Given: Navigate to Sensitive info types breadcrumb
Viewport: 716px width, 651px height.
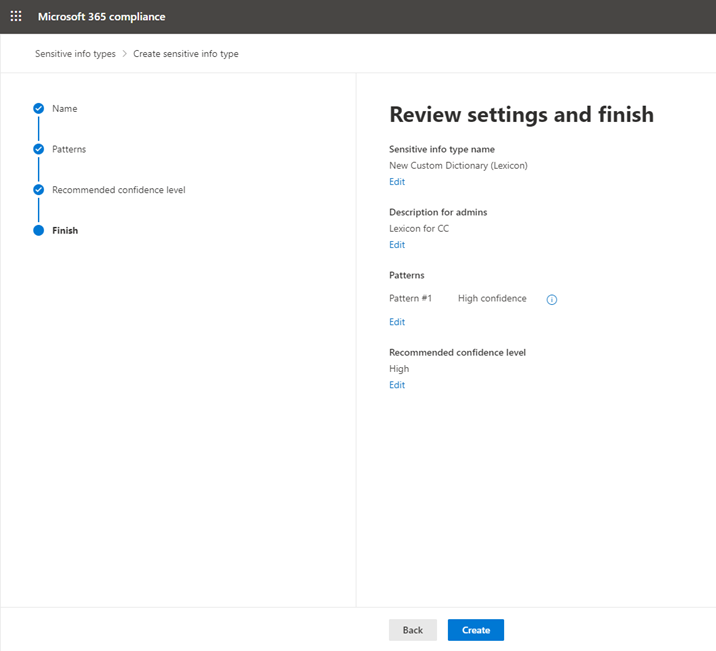Looking at the screenshot, I should pyautogui.click(x=75, y=54).
